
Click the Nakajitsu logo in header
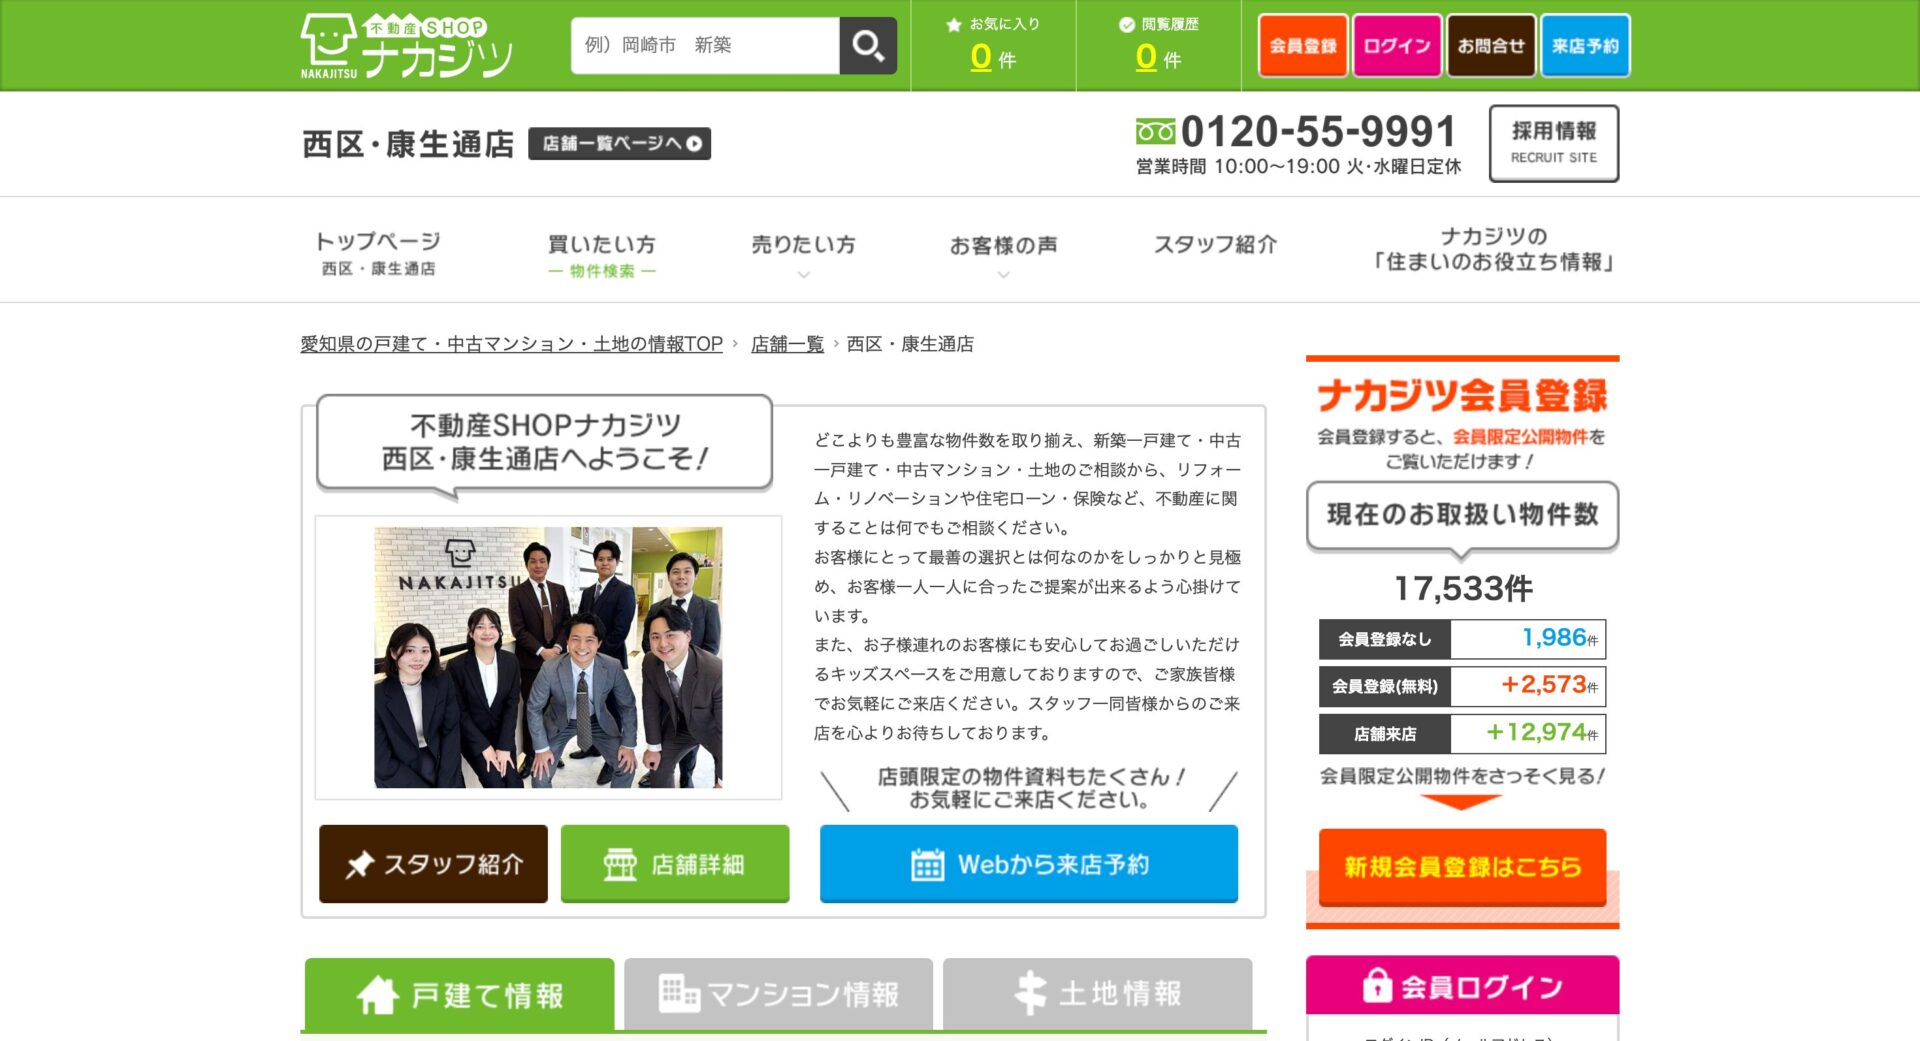406,46
